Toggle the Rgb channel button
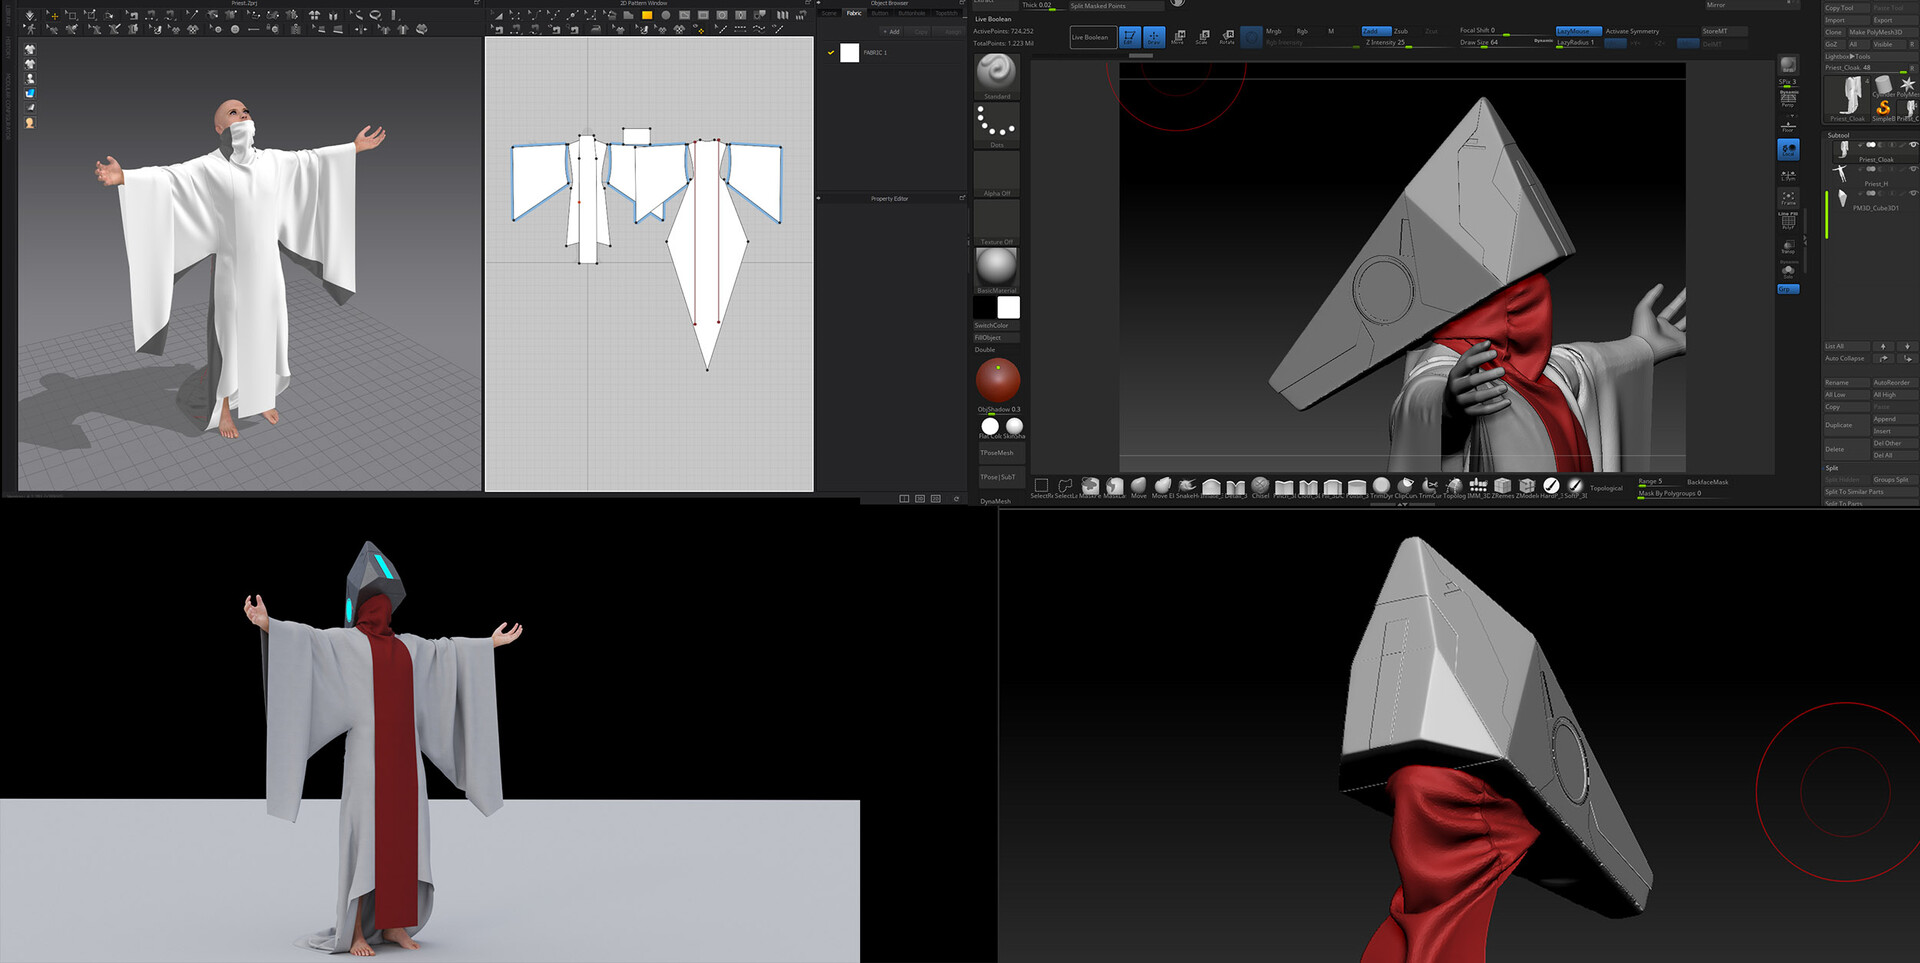 [x=1302, y=31]
